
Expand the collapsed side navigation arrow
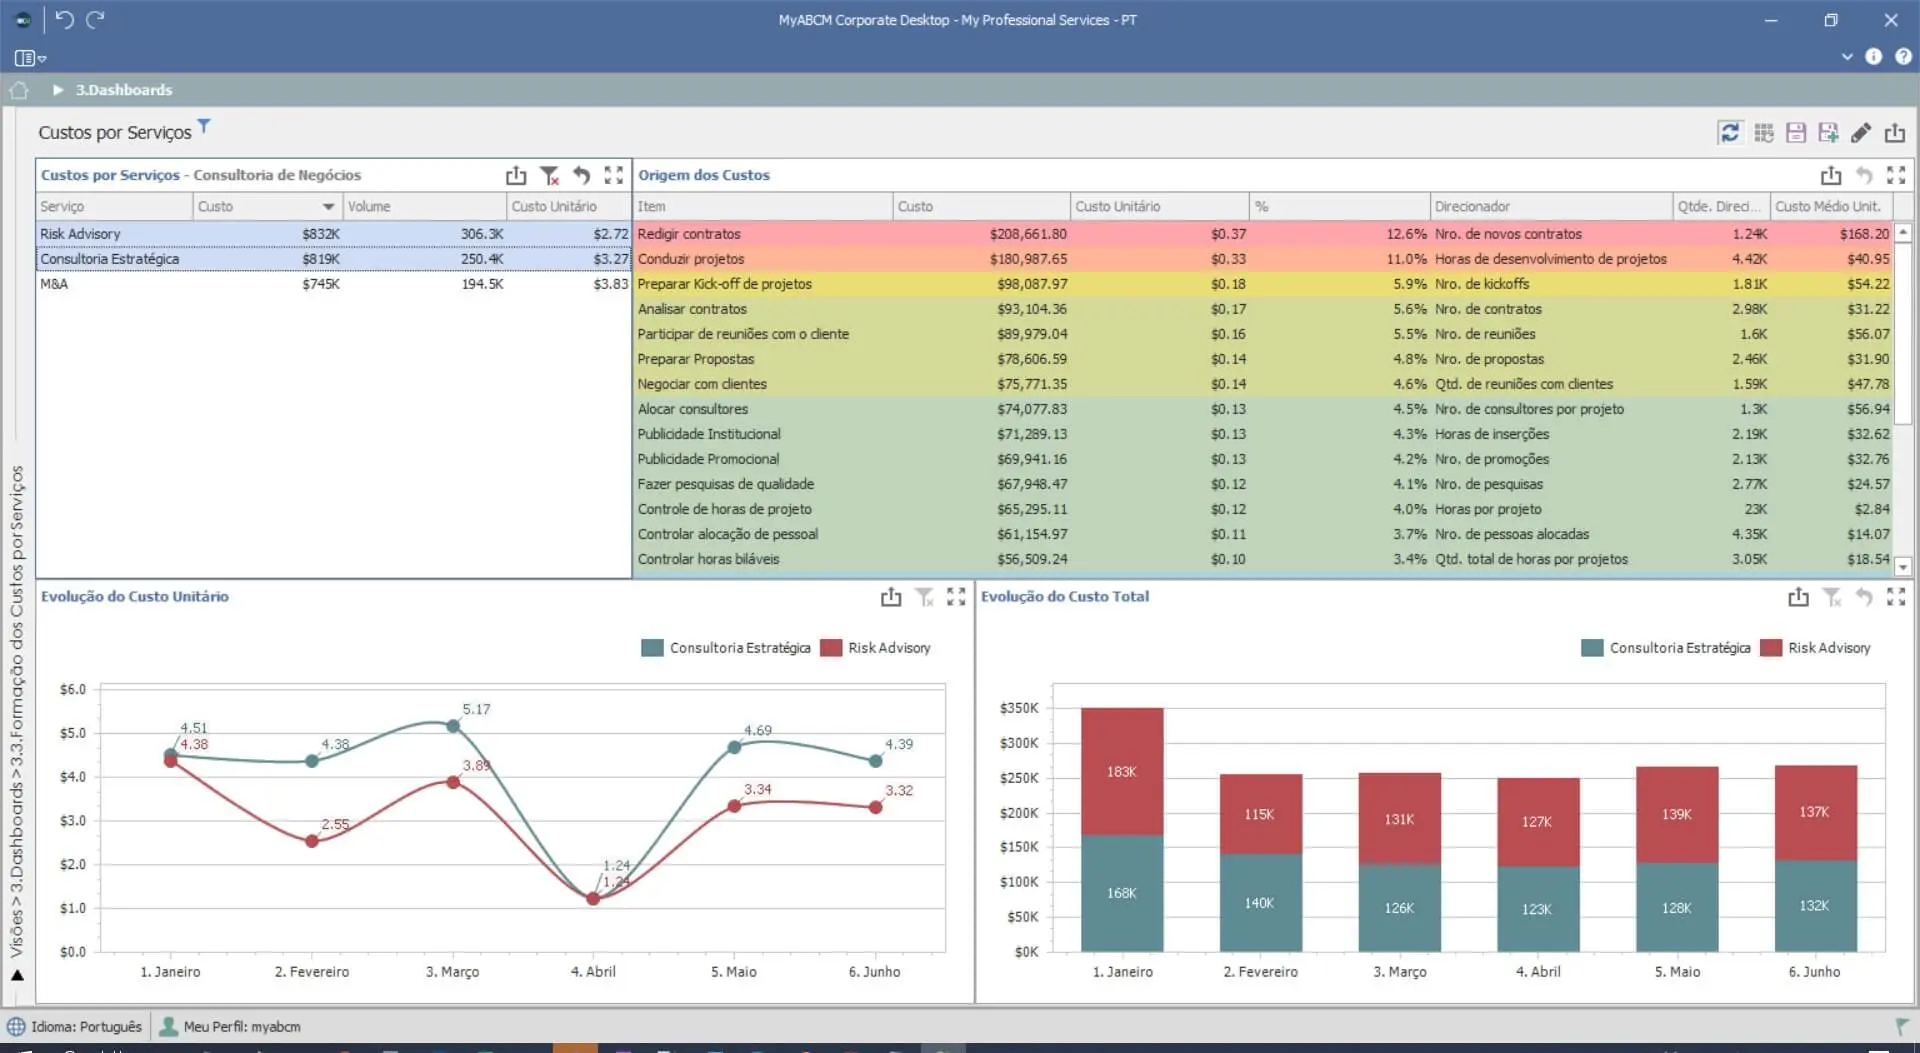17,974
